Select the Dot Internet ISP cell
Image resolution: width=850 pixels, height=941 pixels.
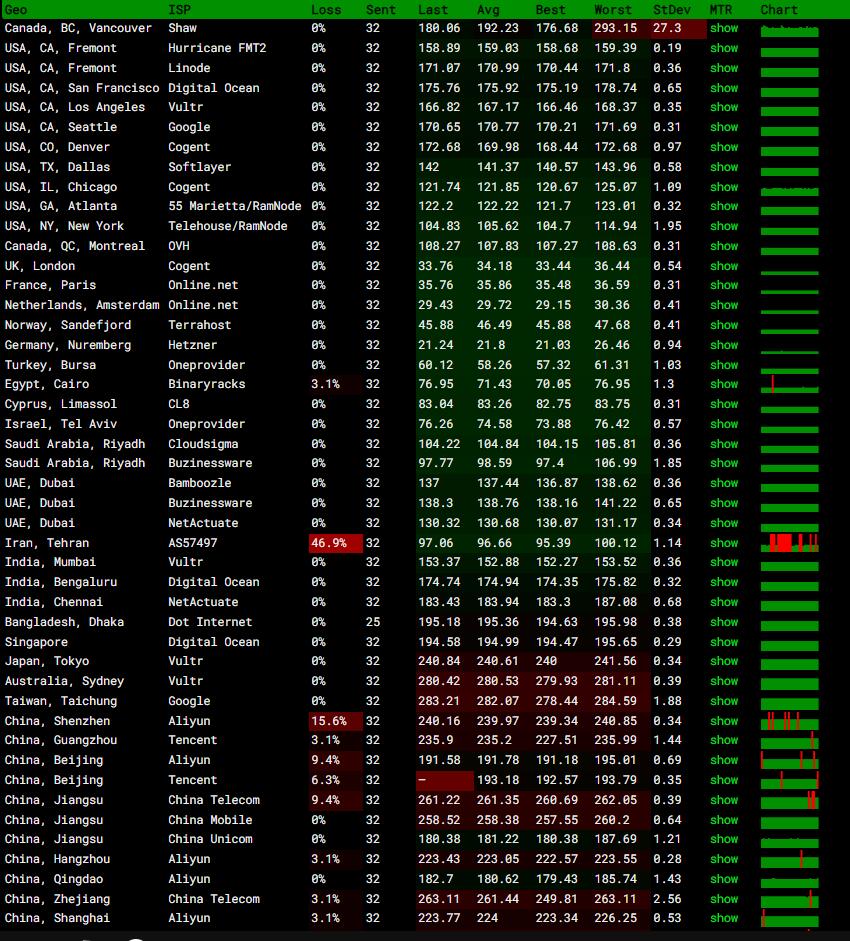210,622
